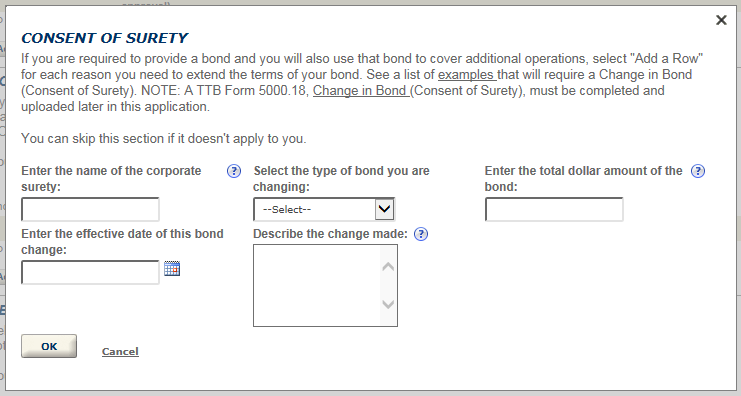Image resolution: width=741 pixels, height=396 pixels.
Task: Show help for Describe the change made
Action: coord(421,234)
